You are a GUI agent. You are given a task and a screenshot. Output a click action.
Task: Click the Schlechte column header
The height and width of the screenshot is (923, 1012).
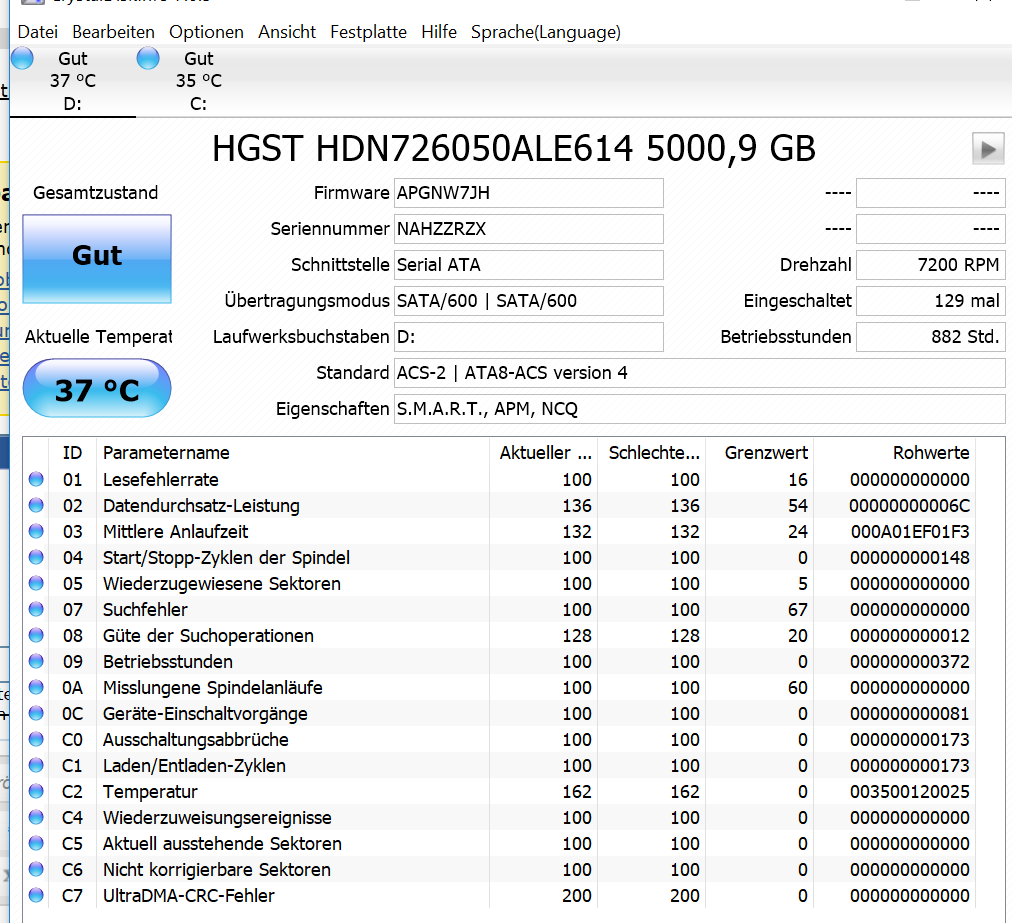pos(652,452)
